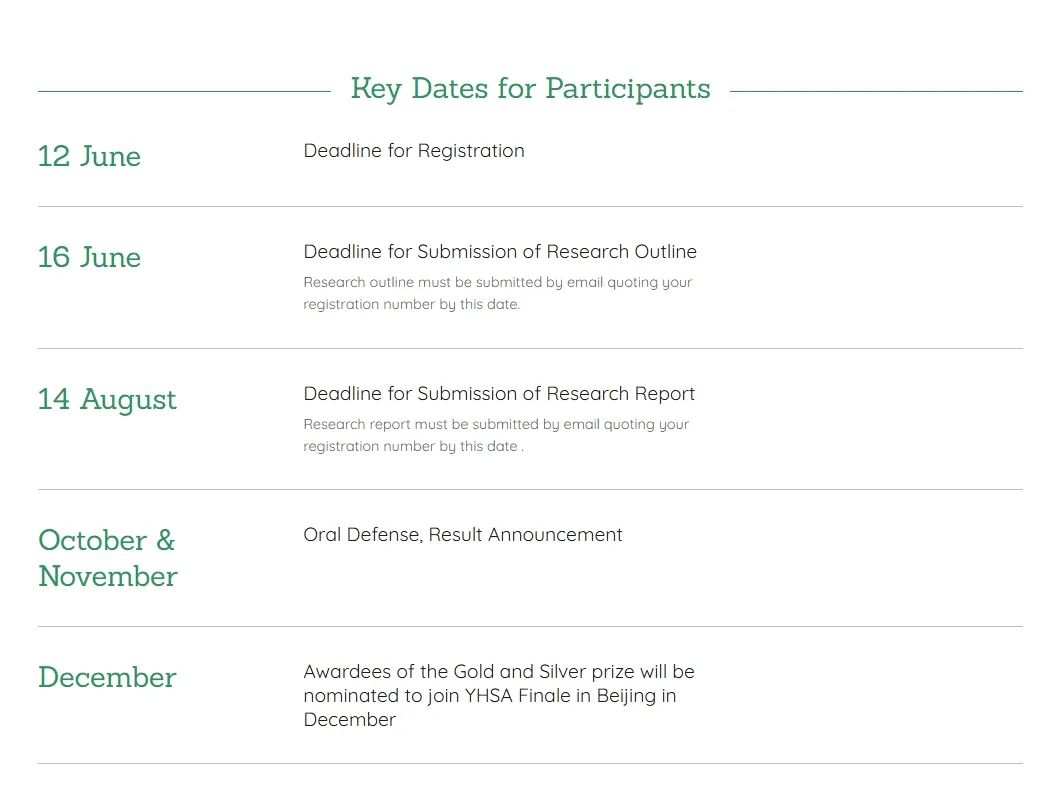
Task: Click Deadline for Submission of Research Report
Action: [x=499, y=394]
